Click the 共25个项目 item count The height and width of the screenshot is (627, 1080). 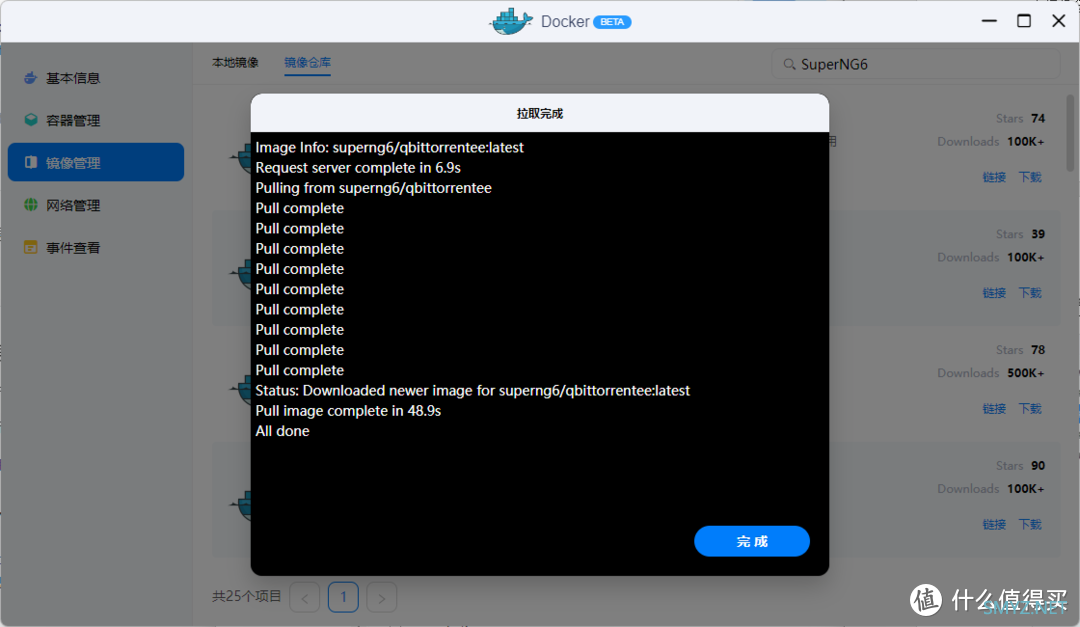click(247, 596)
